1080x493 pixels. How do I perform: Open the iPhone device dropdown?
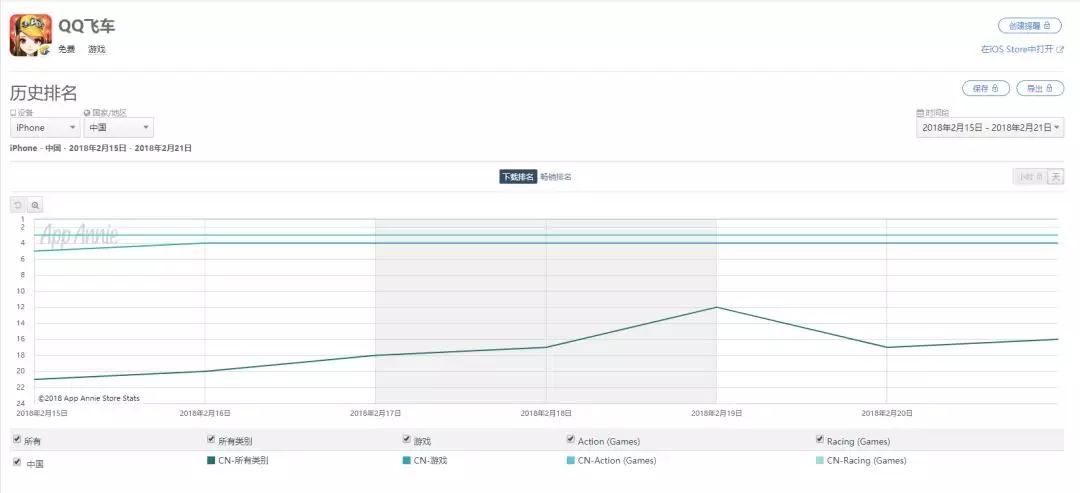pos(45,128)
